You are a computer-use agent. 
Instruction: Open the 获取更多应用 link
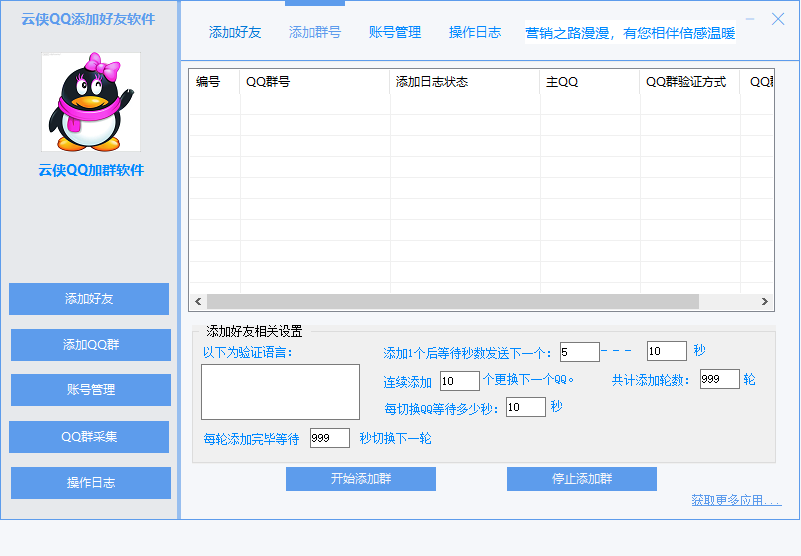pos(736,500)
